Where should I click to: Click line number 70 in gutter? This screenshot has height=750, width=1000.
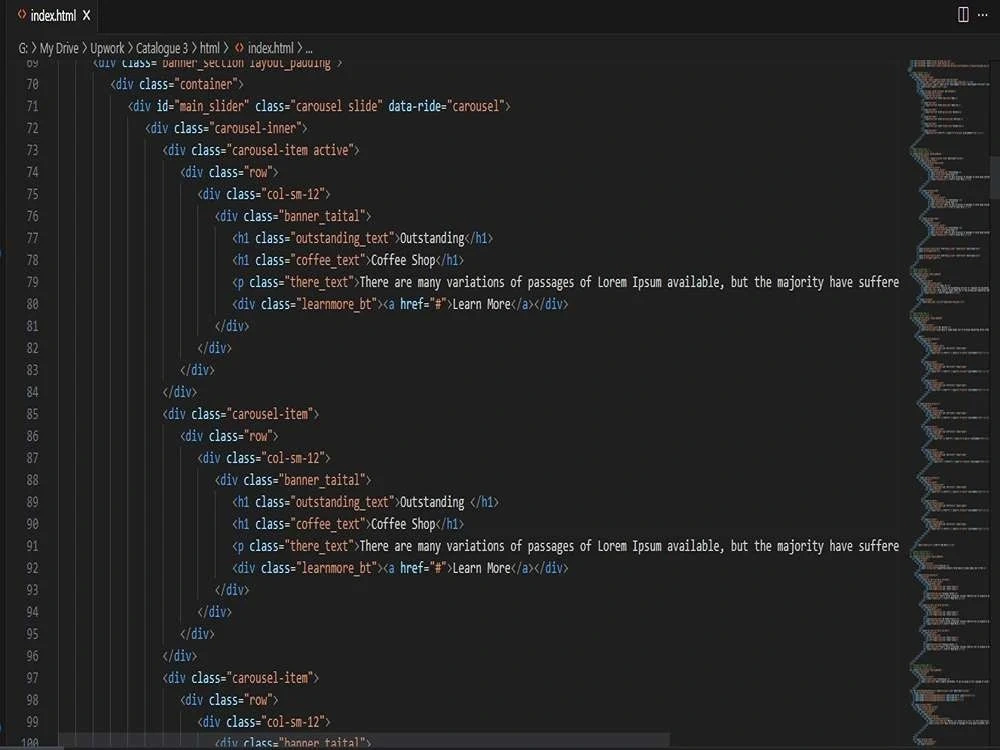33,84
